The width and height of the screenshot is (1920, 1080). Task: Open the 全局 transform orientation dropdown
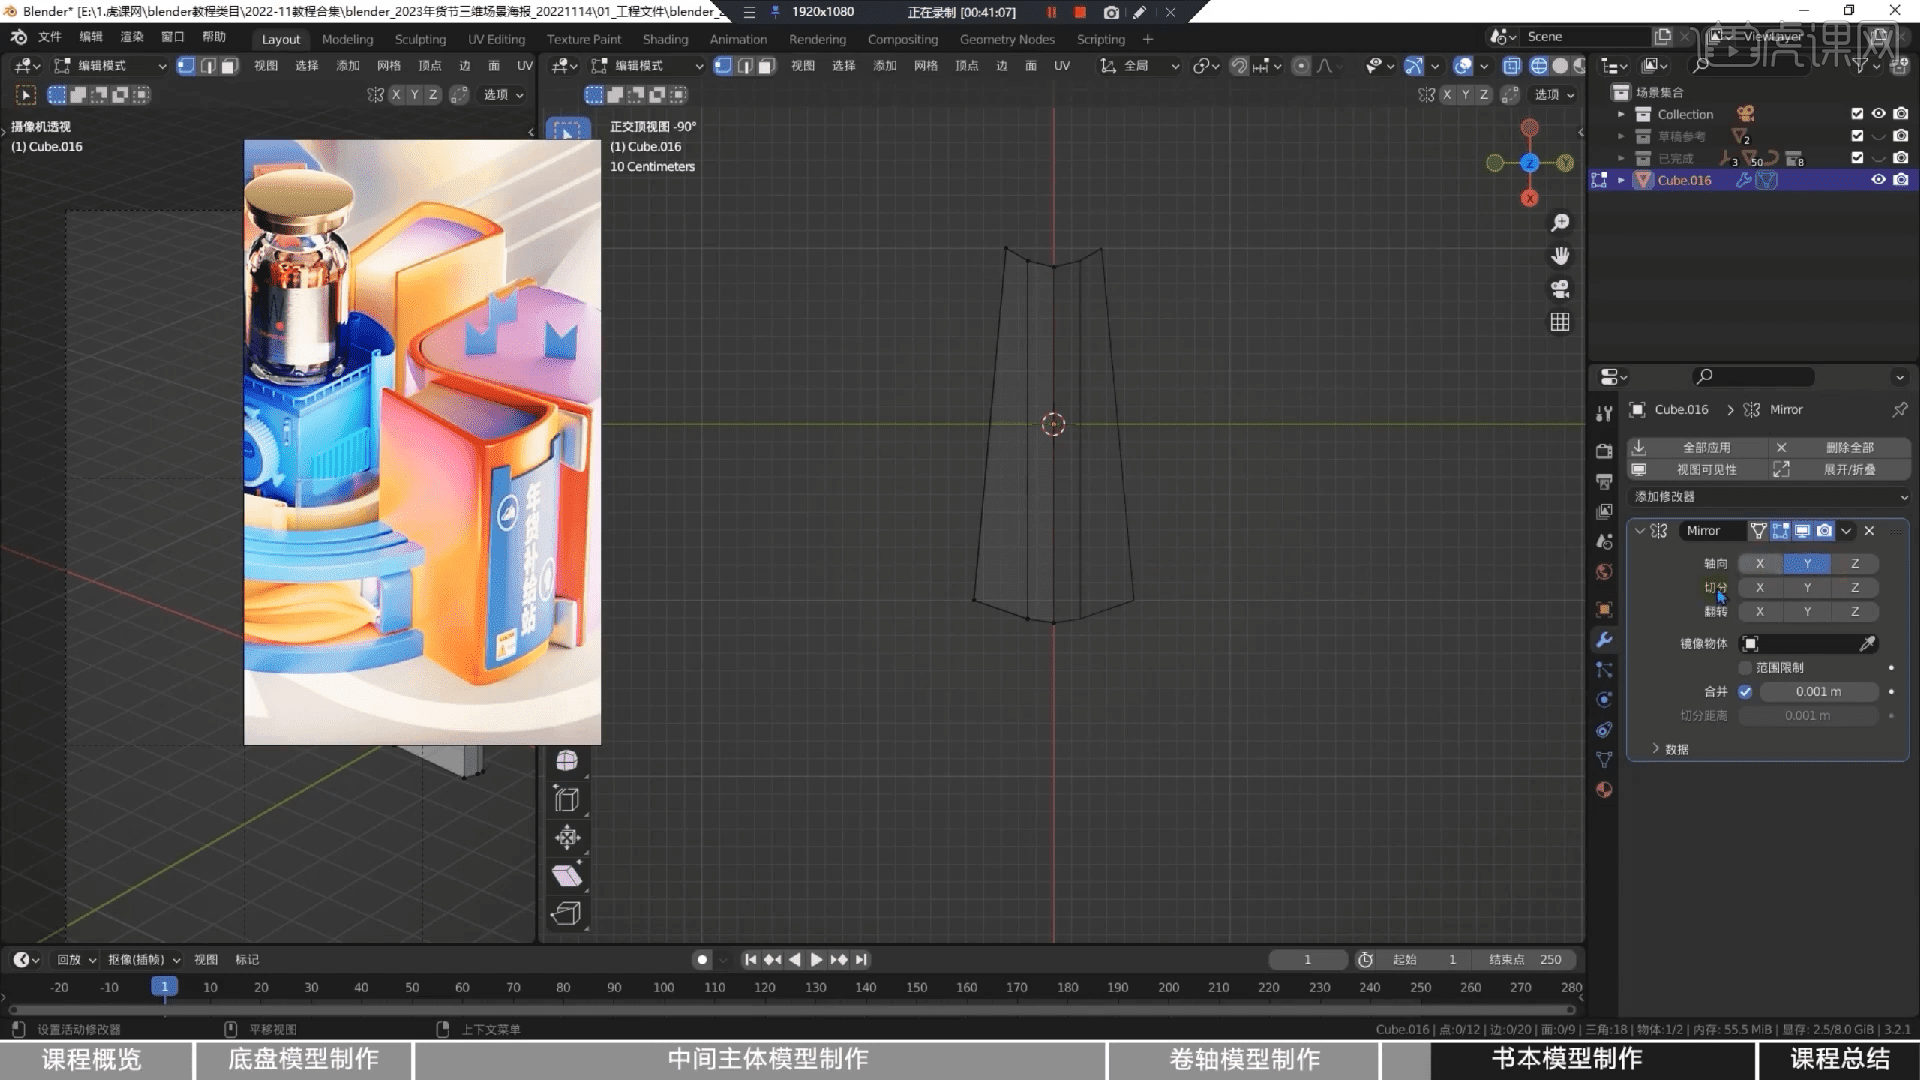(x=1139, y=66)
